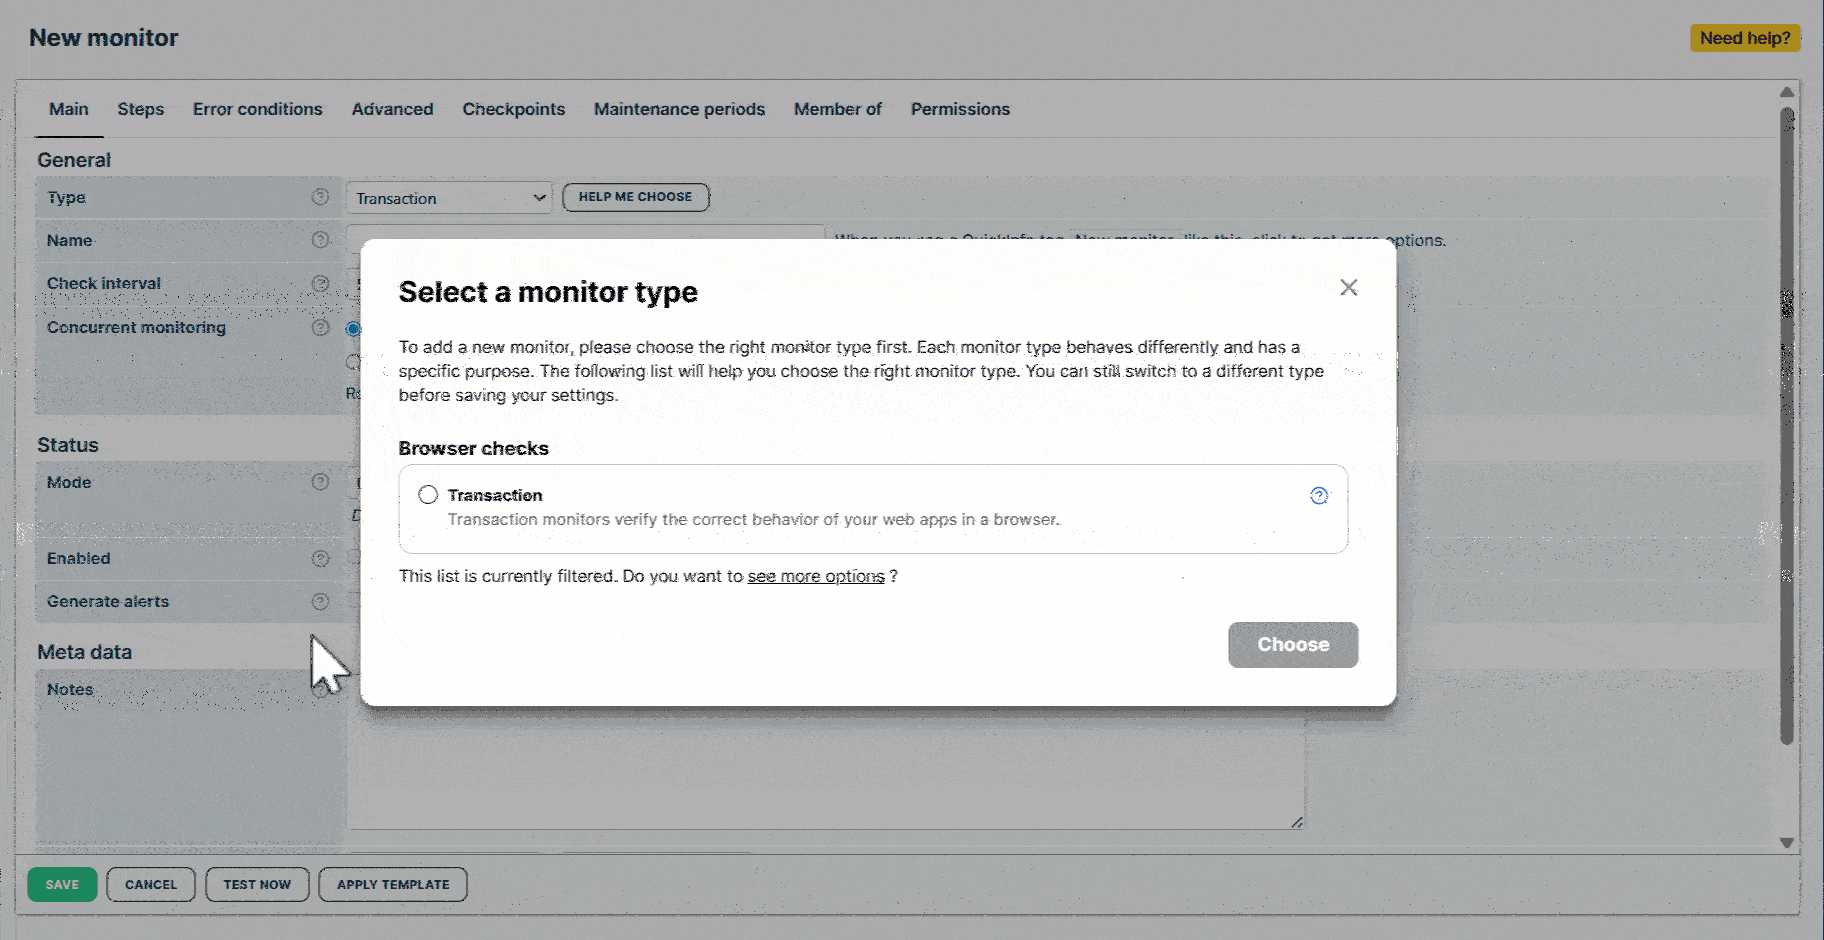This screenshot has height=940, width=1824.
Task: Go to the Checkpoints tab
Action: coord(513,109)
